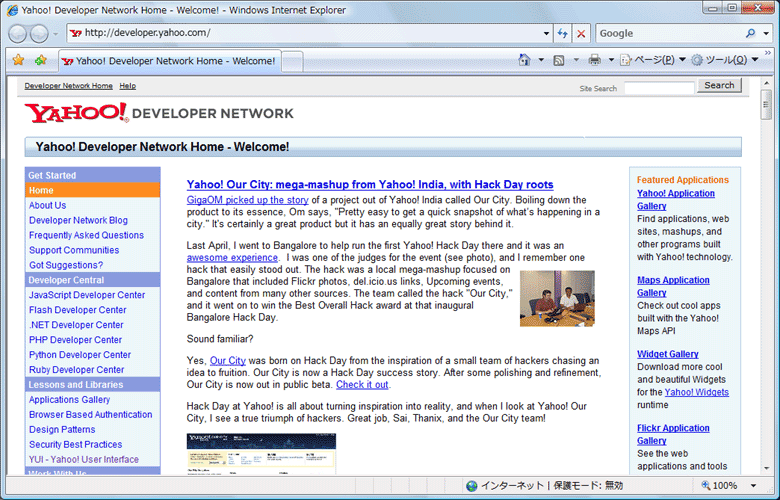Click the toolbar overflow chevron

tap(768, 52)
